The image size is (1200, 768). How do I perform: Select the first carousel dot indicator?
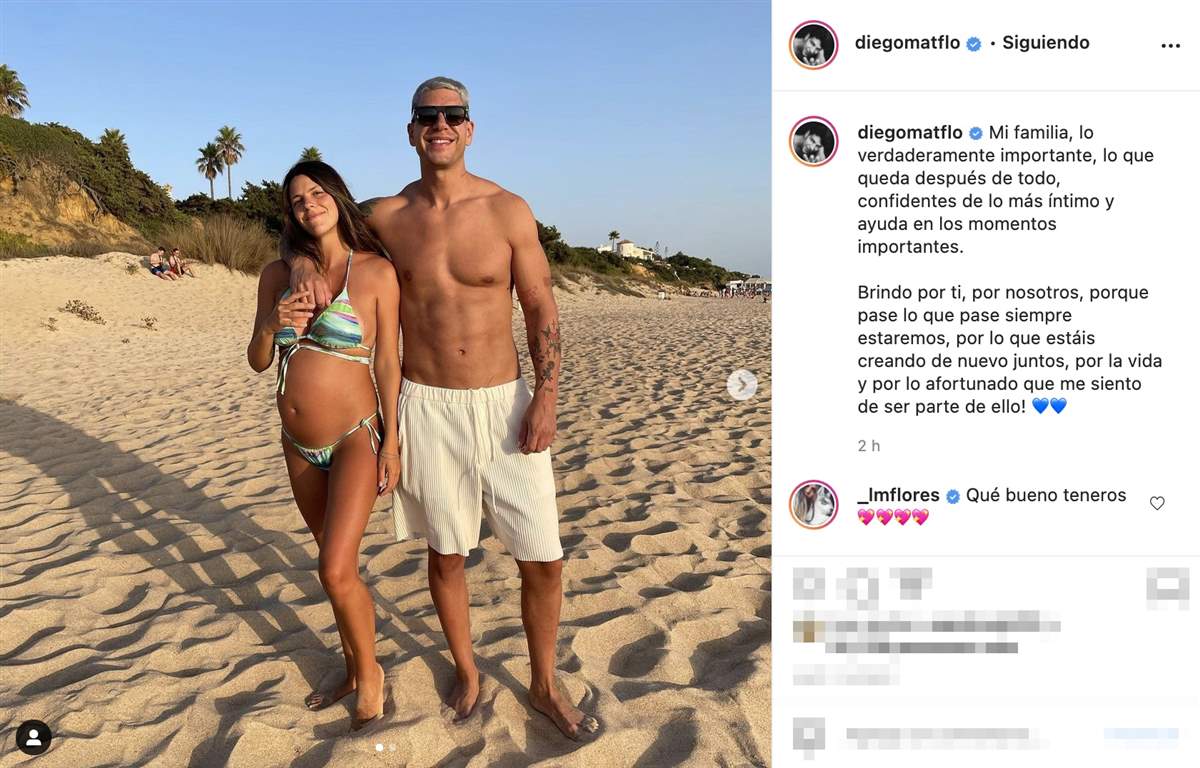pyautogui.click(x=379, y=747)
